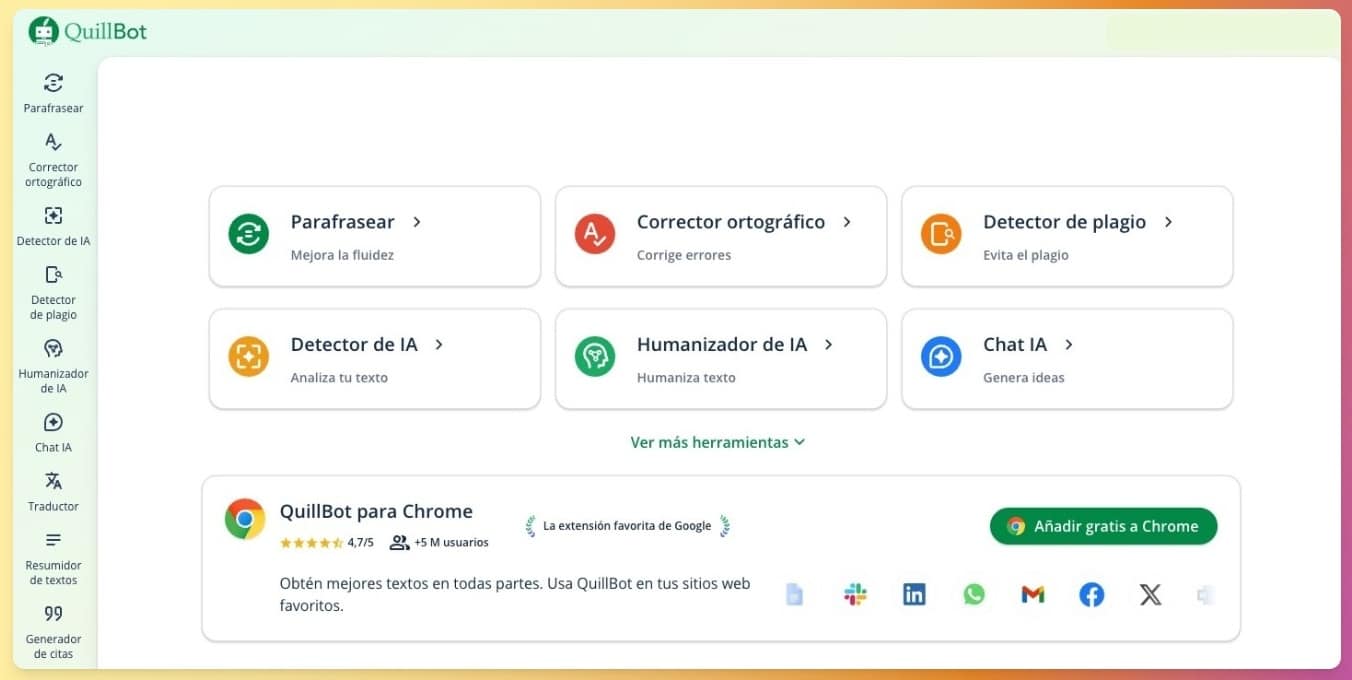1352x680 pixels.
Task: Click the Humaniza texto subtitle
Action: (x=686, y=378)
